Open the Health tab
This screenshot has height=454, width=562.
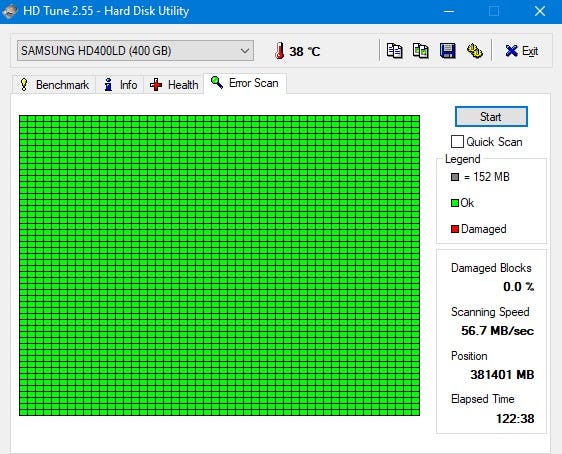click(174, 85)
